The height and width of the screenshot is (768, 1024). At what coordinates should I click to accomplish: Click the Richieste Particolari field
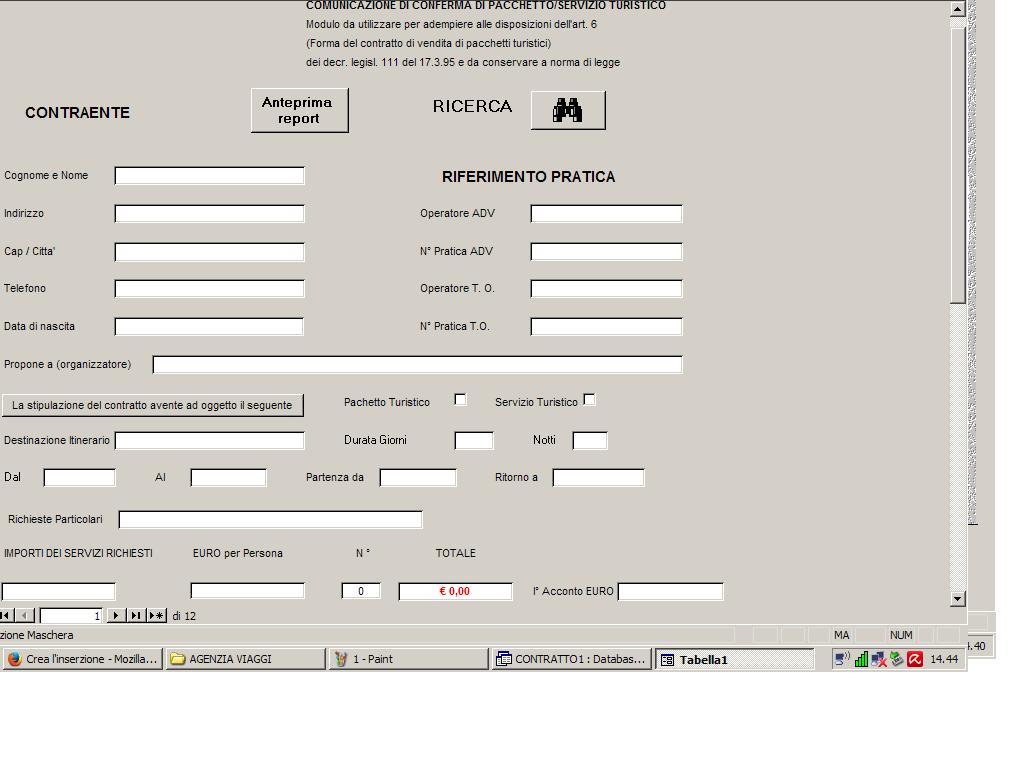point(270,520)
